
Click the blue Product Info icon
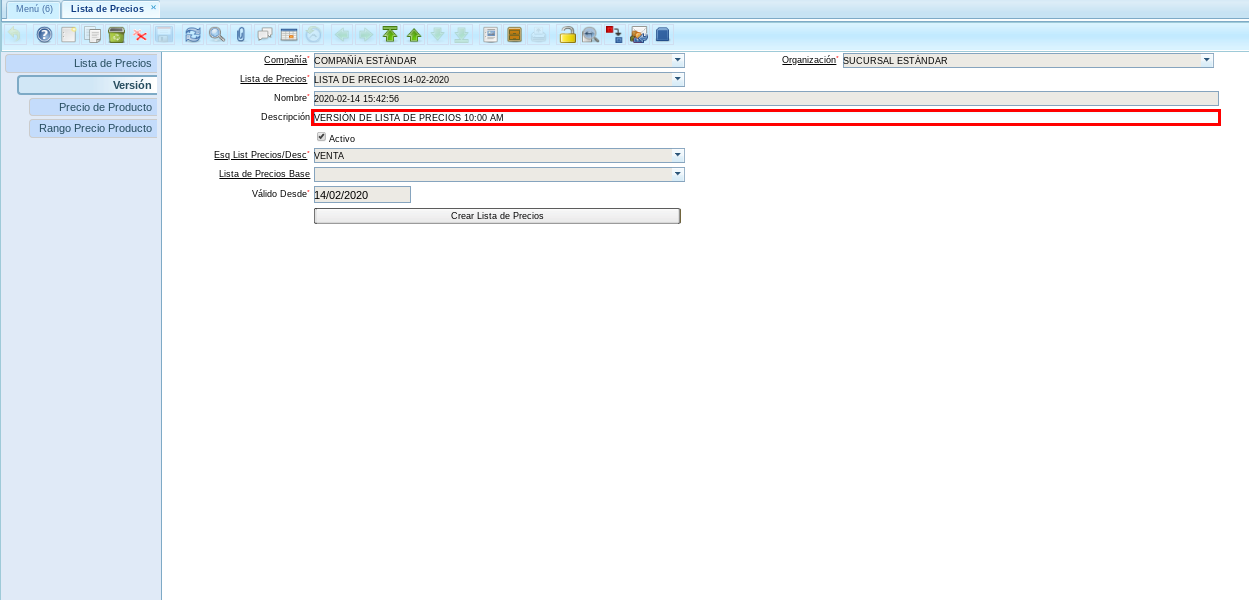tap(662, 34)
